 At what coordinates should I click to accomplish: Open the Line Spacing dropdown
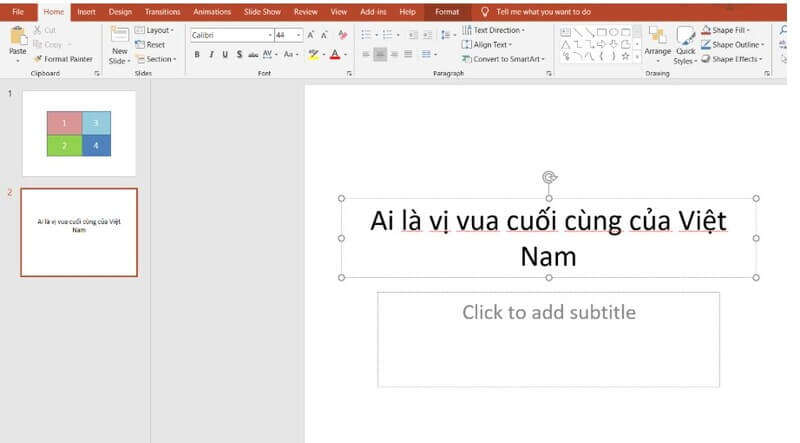click(448, 35)
